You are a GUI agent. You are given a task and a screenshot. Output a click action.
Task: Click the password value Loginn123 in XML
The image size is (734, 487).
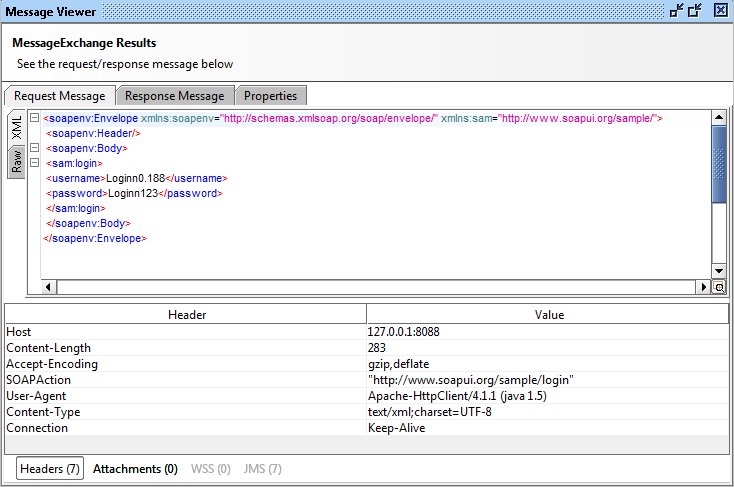[x=133, y=193]
